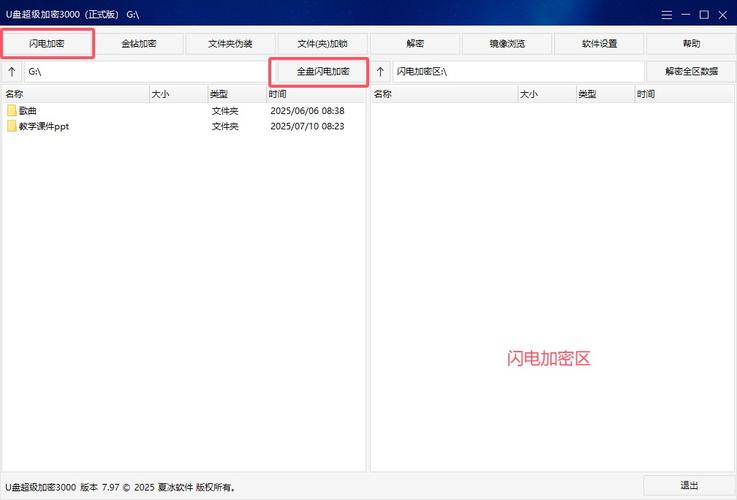This screenshot has width=737, height=500.
Task: Click the 教学课件ppt folder icon
Action: point(12,126)
